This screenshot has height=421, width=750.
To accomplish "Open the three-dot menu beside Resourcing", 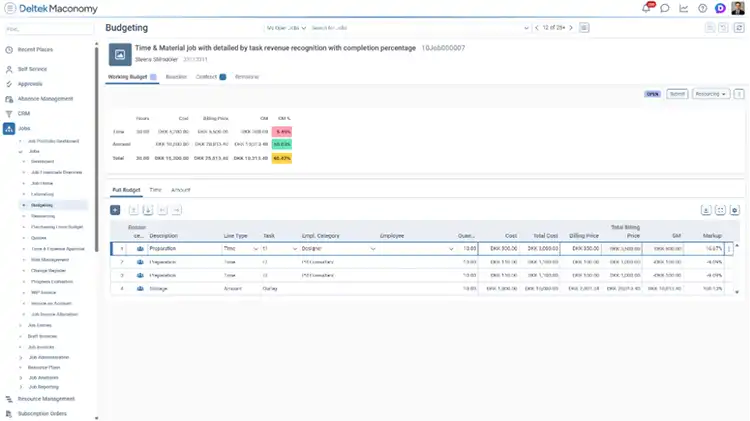I will pos(739,94).
